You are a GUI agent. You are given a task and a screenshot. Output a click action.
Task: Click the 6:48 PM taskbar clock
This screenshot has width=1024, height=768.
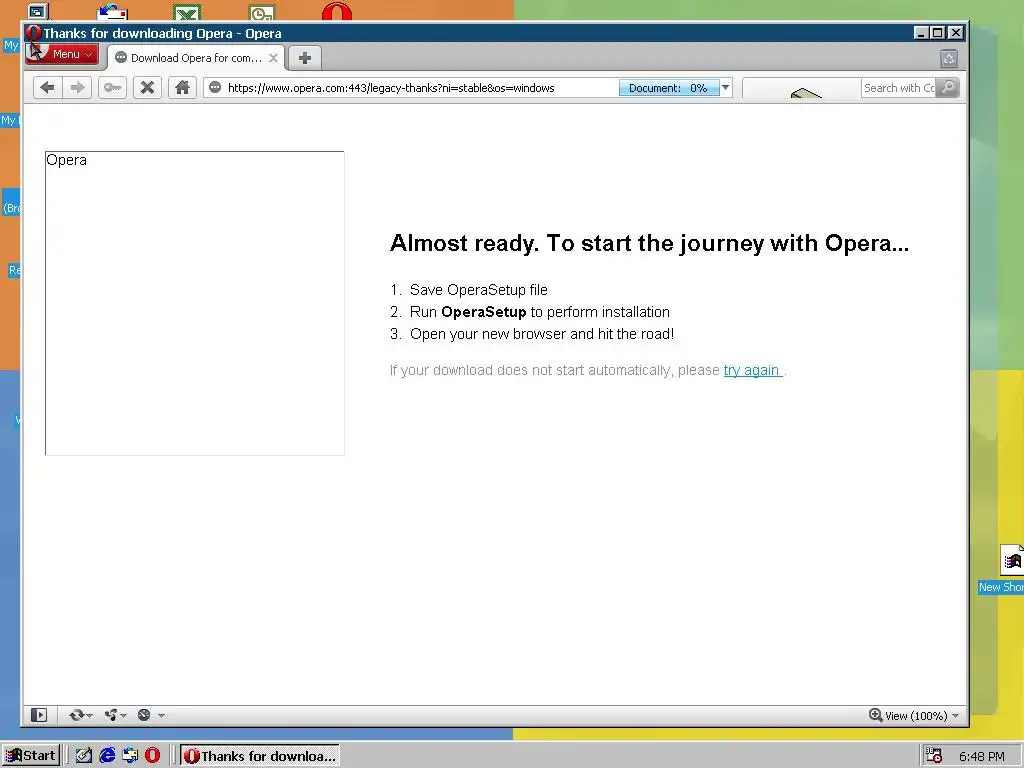point(982,756)
